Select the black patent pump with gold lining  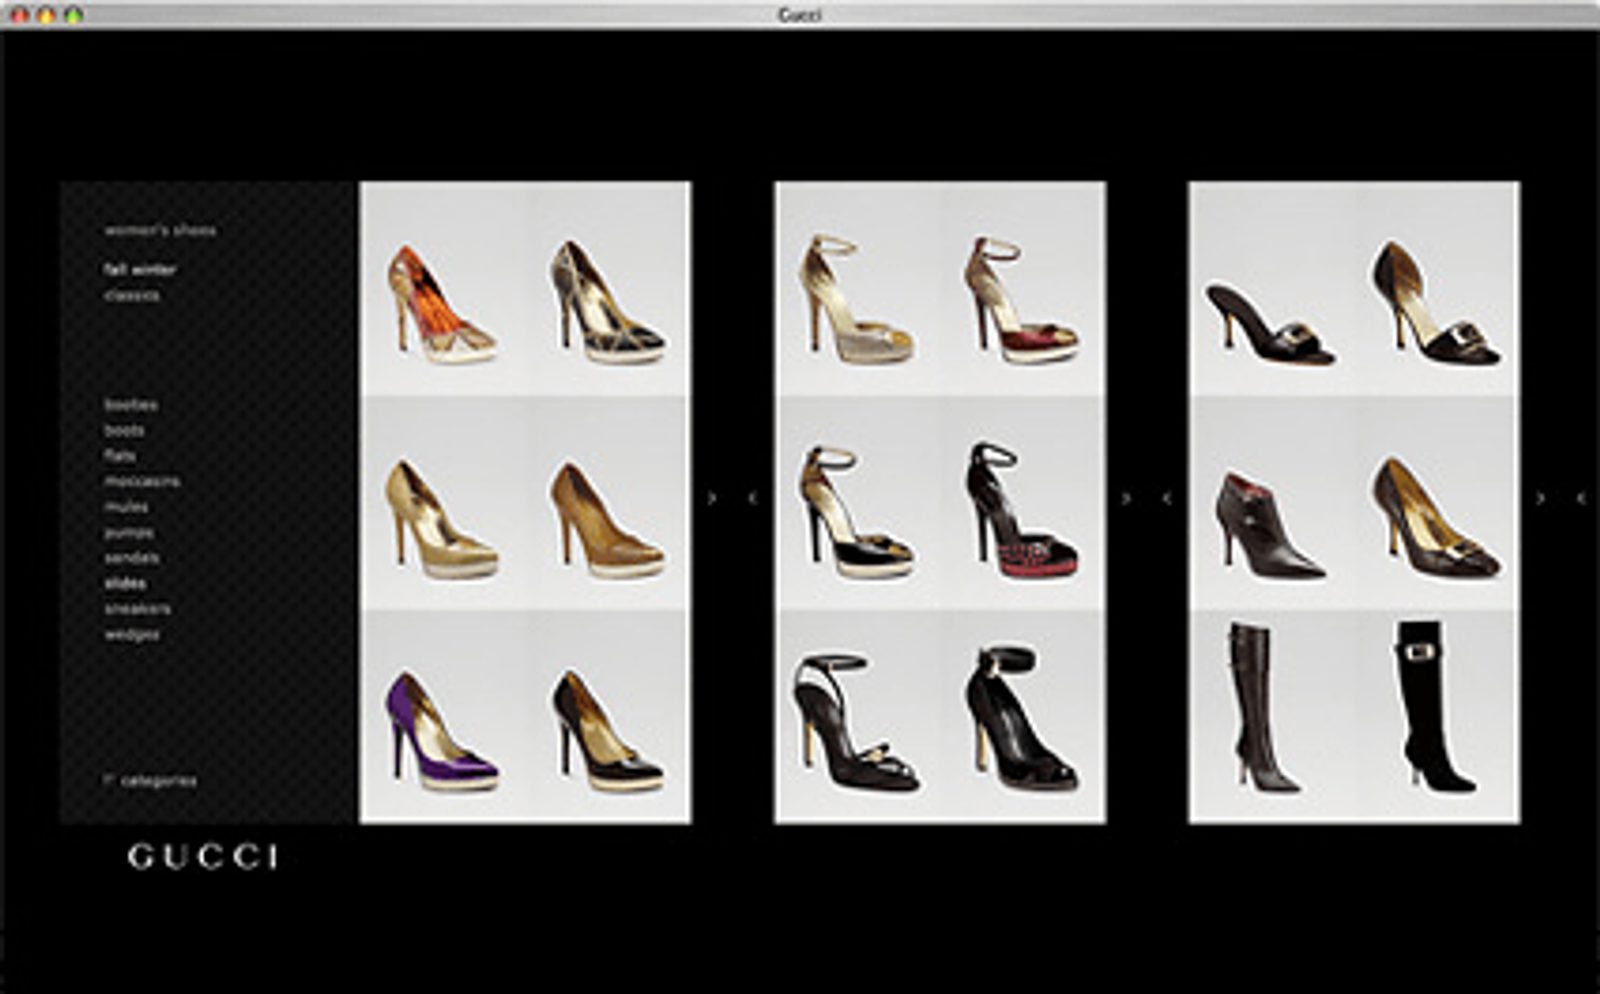pos(607,731)
